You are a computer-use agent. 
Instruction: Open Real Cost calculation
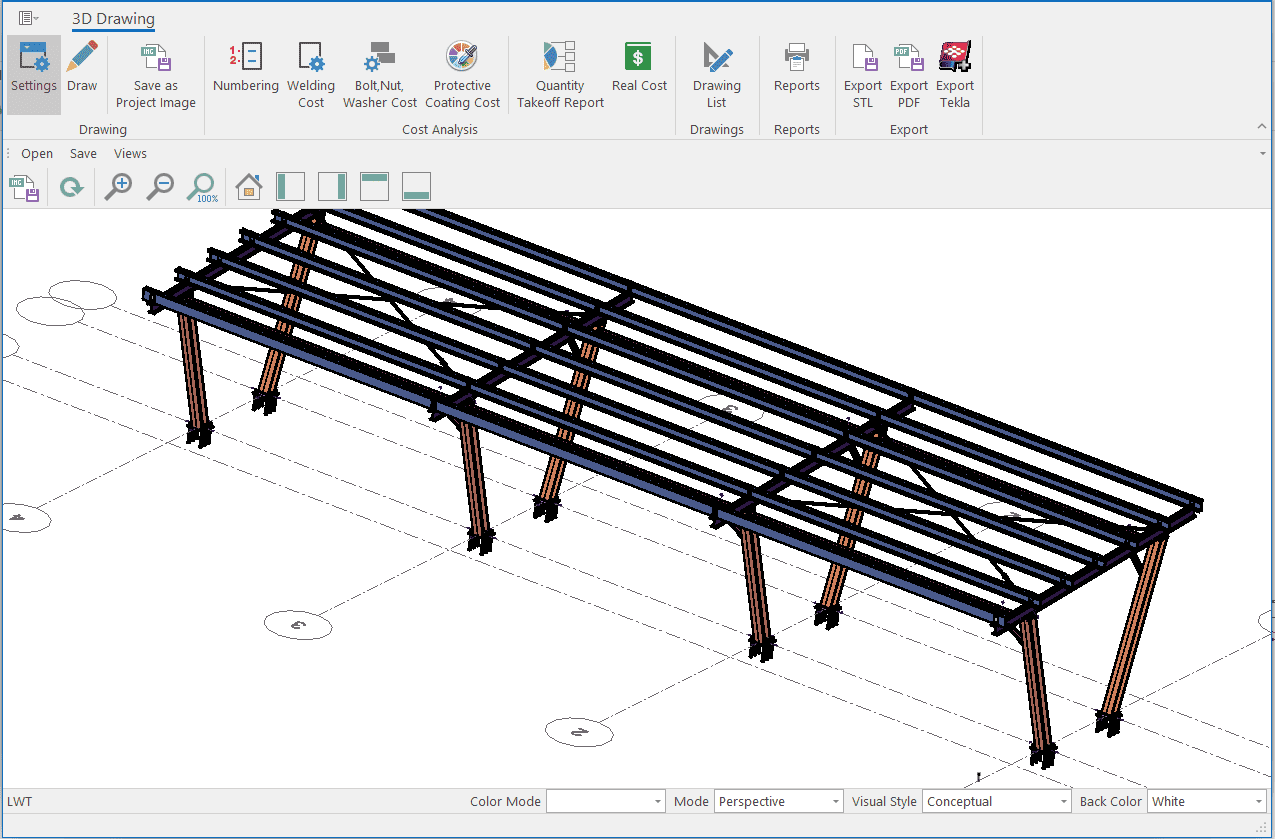point(639,68)
